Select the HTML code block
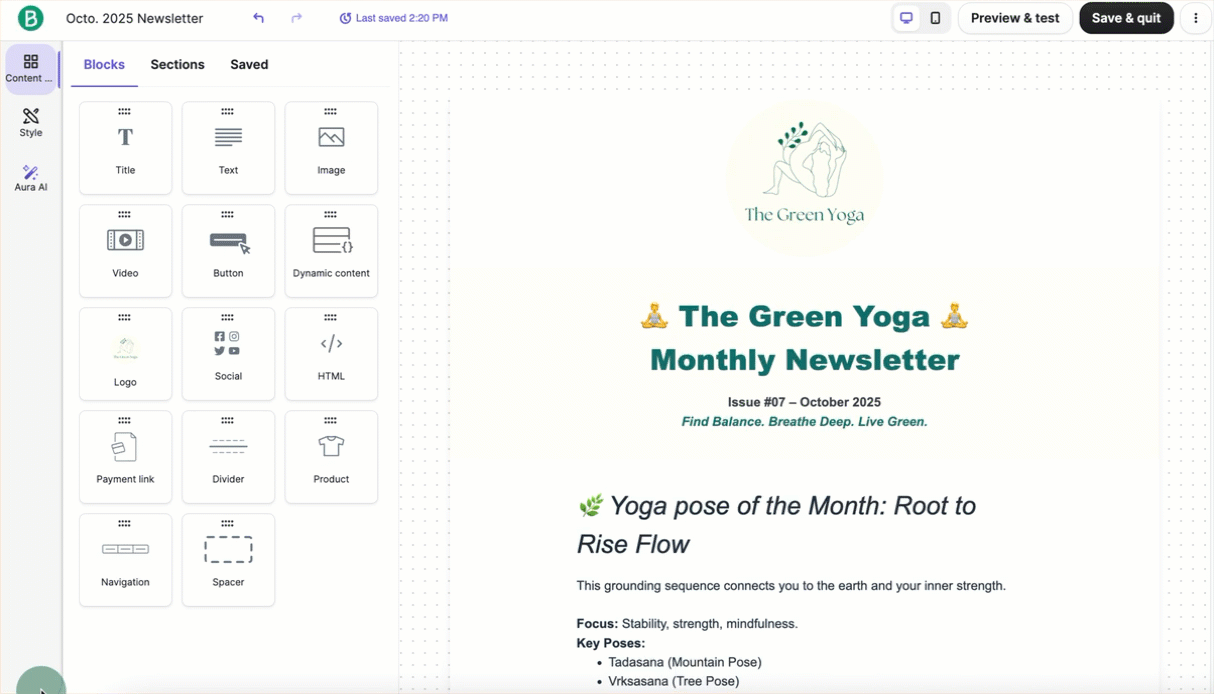This screenshot has width=1214, height=694. (331, 354)
